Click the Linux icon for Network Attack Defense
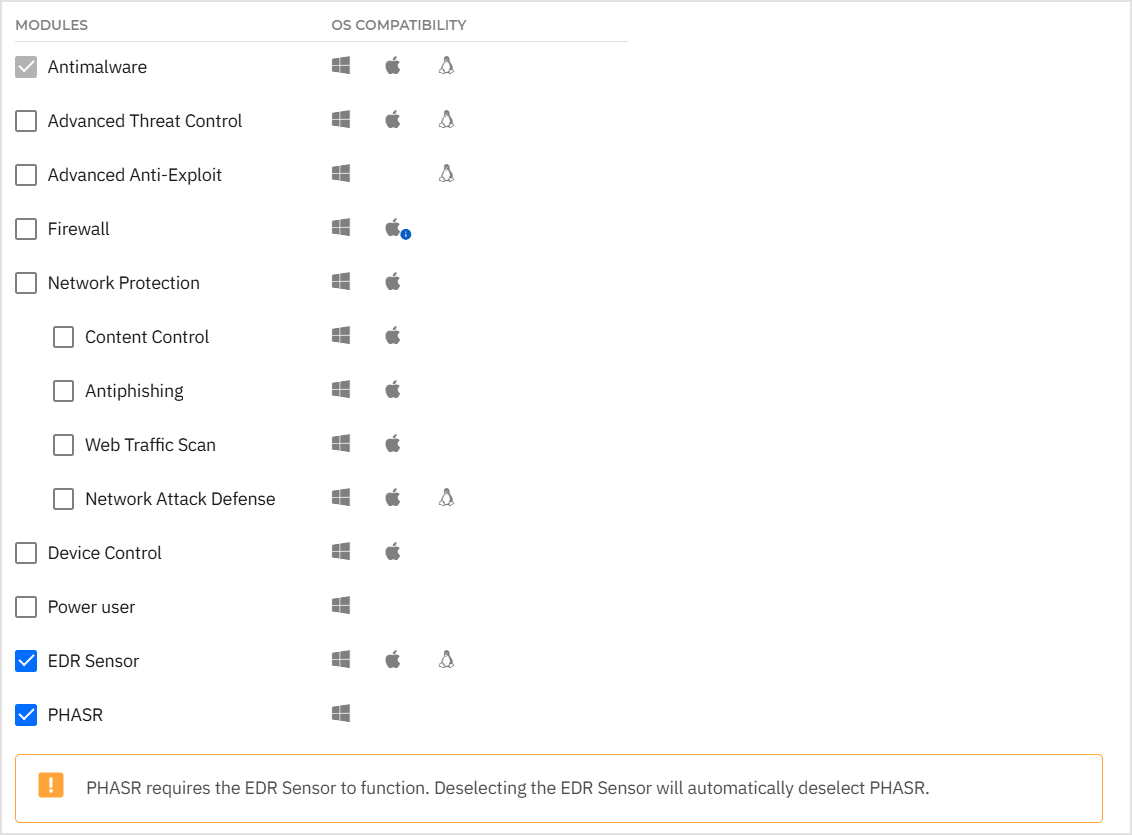This screenshot has height=835, width=1132. tap(446, 497)
